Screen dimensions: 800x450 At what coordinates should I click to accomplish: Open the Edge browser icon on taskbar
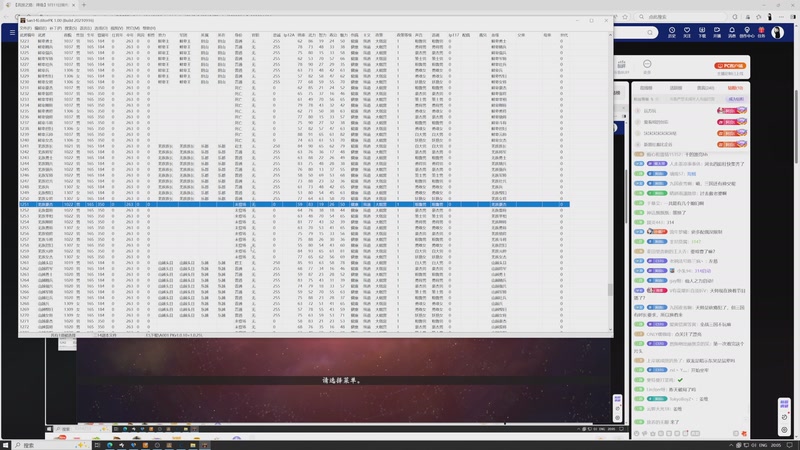tap(110, 445)
